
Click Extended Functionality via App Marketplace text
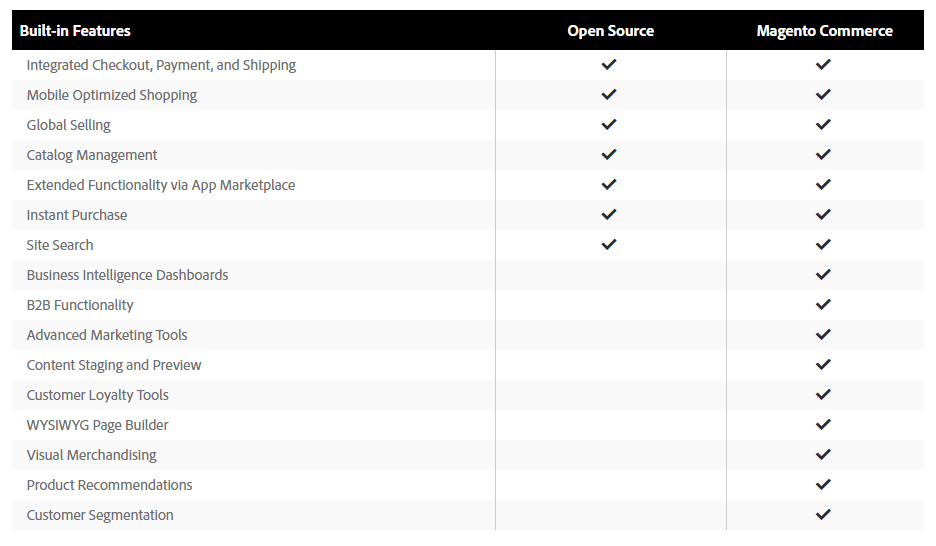(x=160, y=185)
